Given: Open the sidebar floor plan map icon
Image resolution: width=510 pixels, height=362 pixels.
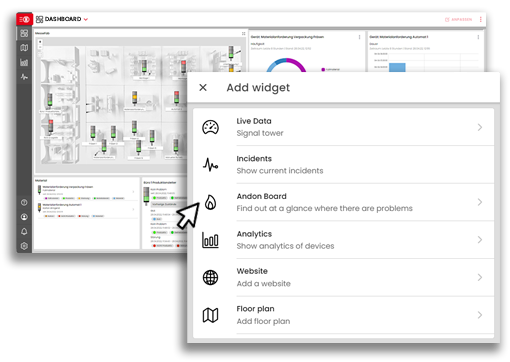Looking at the screenshot, I should coord(24,48).
